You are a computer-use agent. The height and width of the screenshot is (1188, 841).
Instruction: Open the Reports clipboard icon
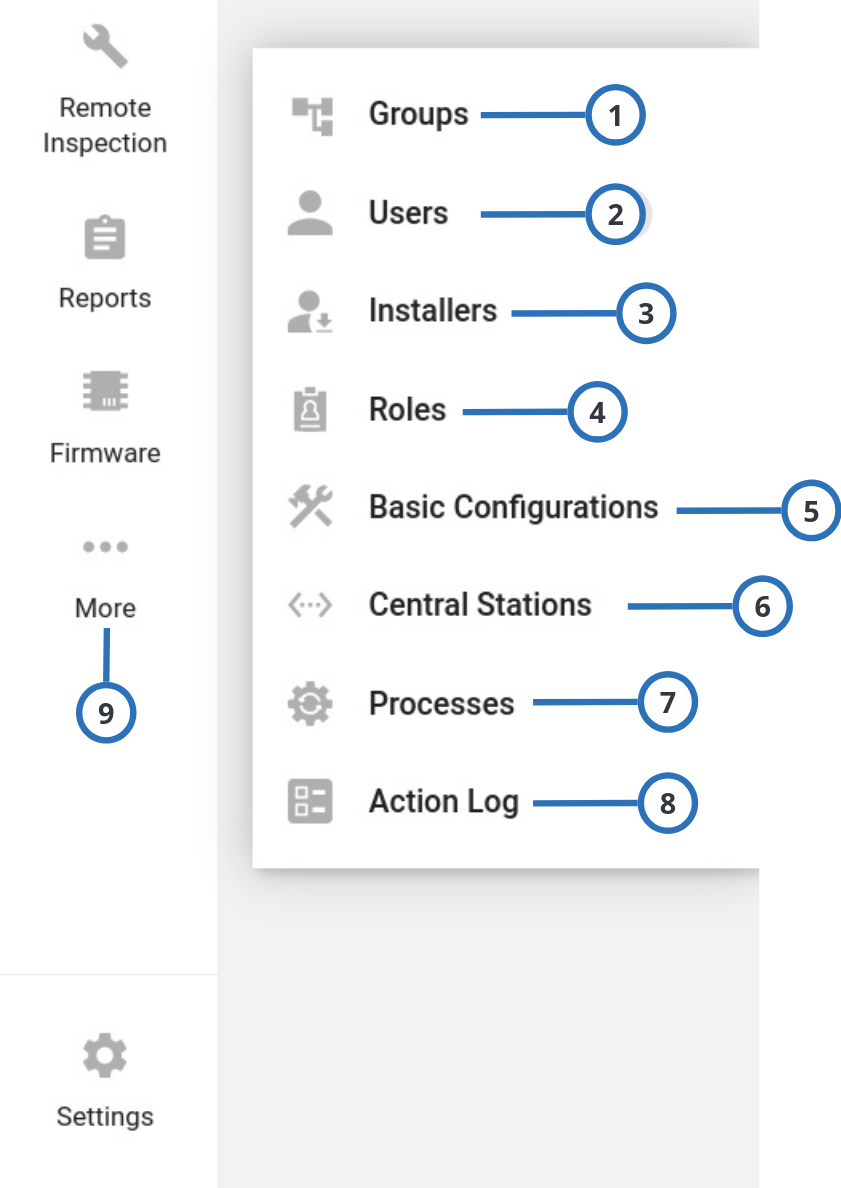click(105, 239)
